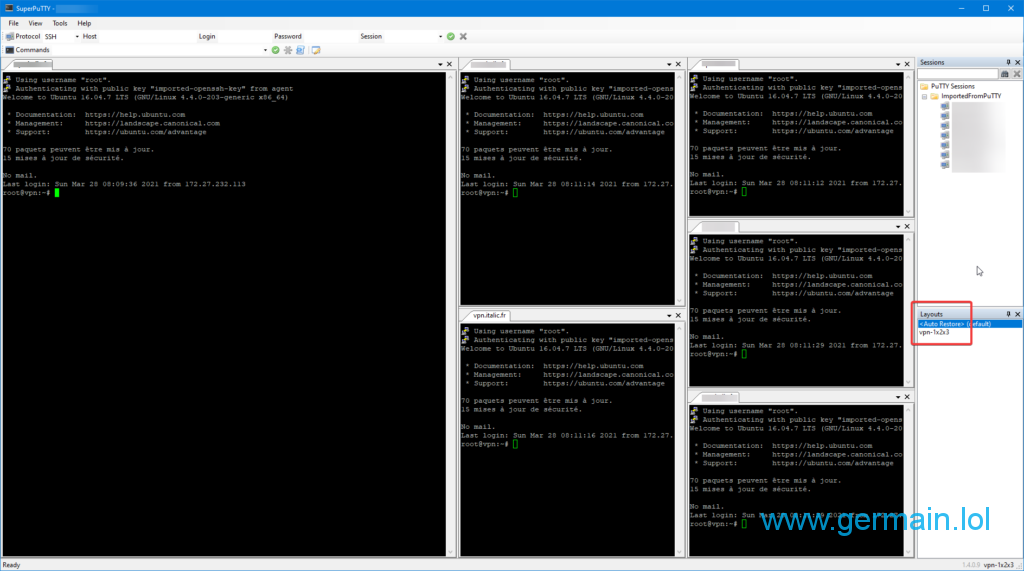Toggle auto-hide pin on Layouts panel
1024x571 pixels.
point(1007,314)
